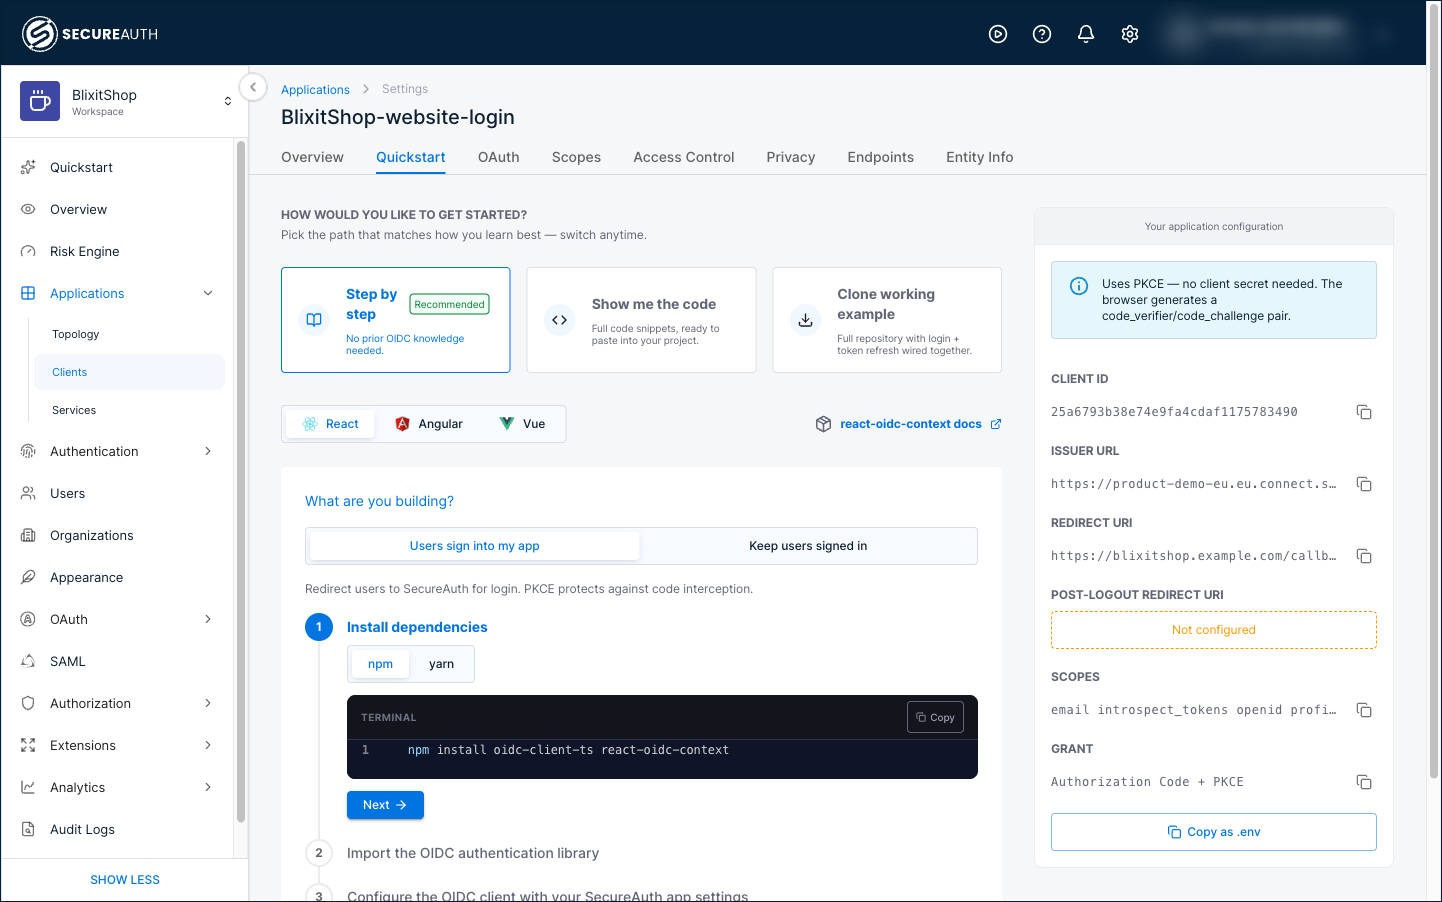Open Organizations in the sidebar

click(117, 535)
